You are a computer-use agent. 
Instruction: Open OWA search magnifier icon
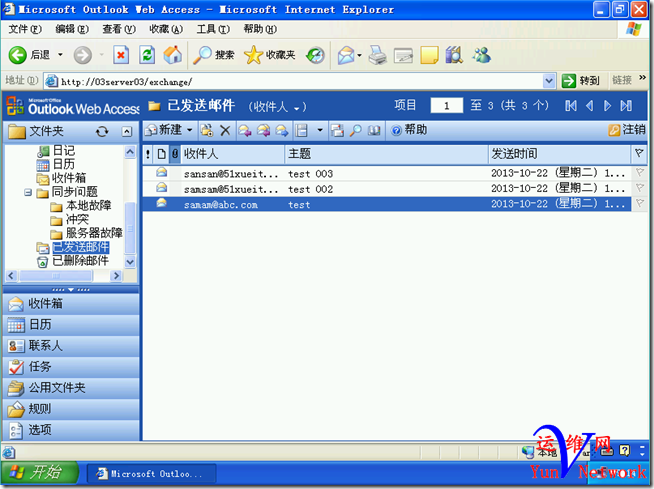355,131
